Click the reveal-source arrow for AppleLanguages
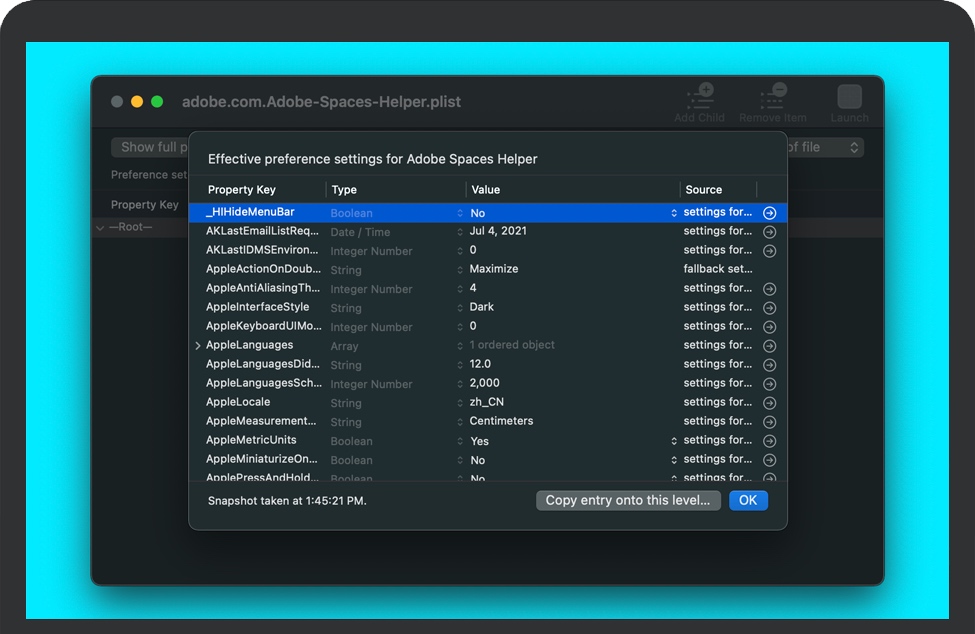This screenshot has height=634, width=975. [x=769, y=346]
